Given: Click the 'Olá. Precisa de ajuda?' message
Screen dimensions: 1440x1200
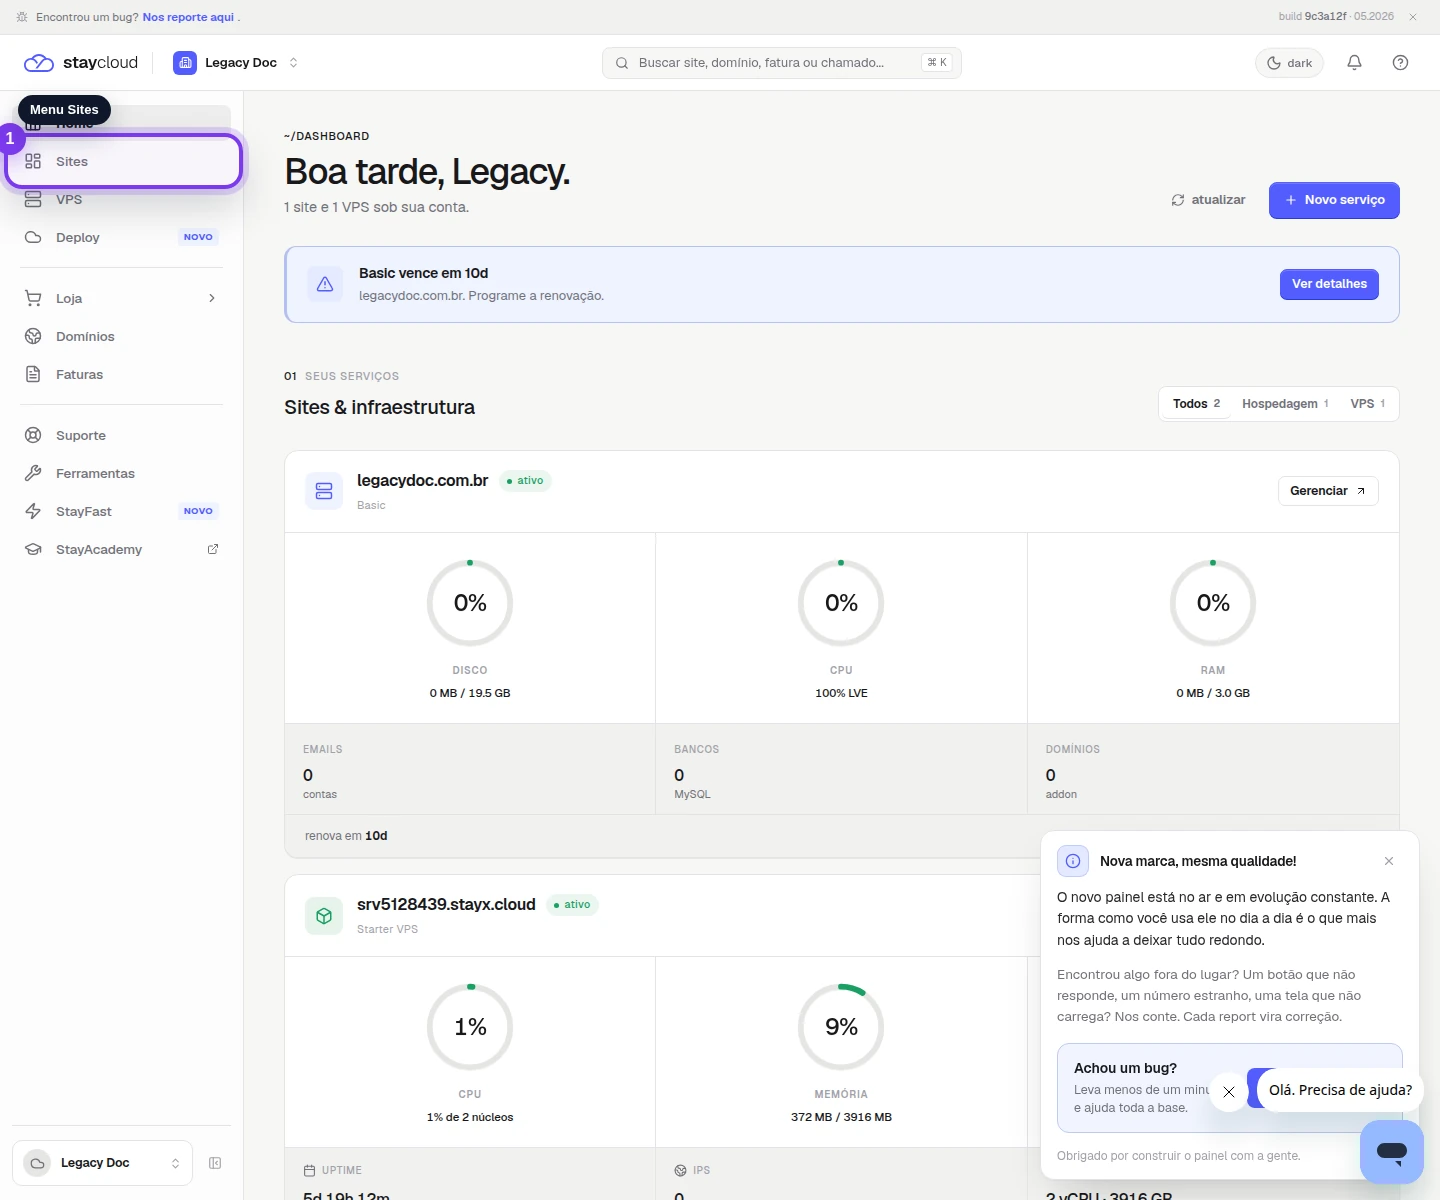Looking at the screenshot, I should click(1340, 1090).
